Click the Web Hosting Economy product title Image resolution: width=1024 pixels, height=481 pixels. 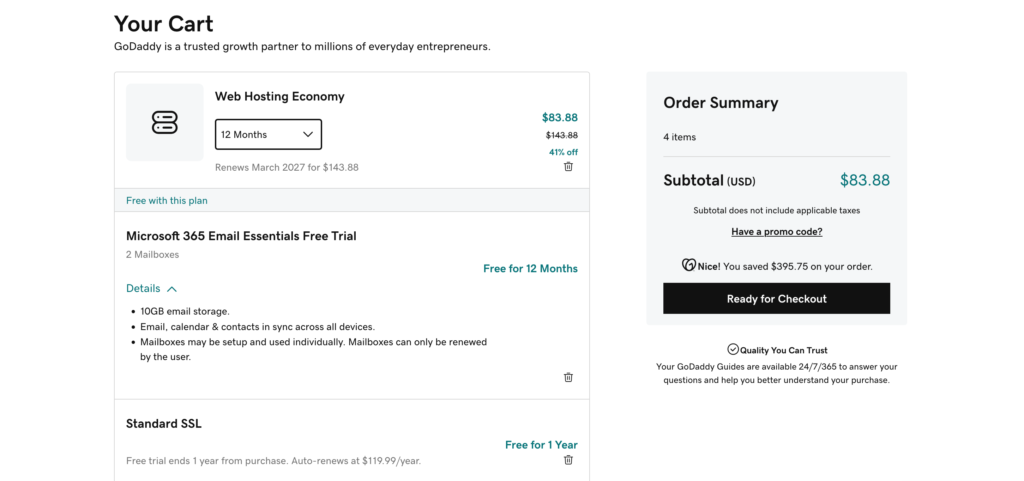tap(279, 97)
